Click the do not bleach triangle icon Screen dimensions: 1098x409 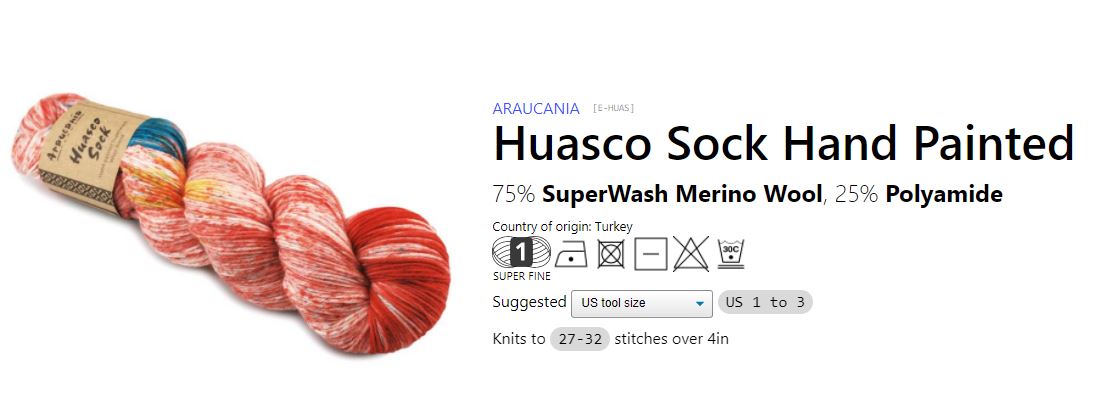click(690, 254)
